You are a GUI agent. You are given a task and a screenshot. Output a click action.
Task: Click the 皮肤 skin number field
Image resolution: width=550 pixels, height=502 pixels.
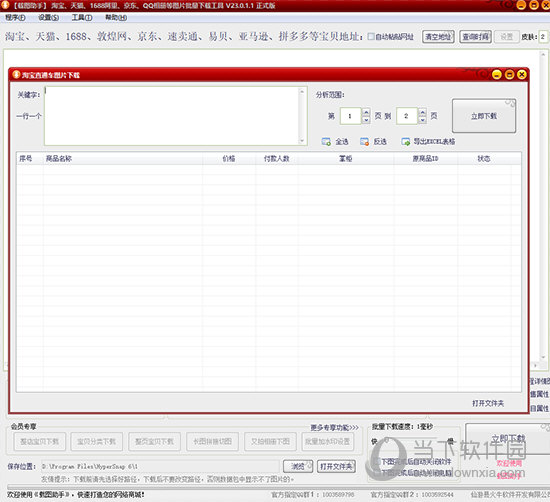[543, 36]
